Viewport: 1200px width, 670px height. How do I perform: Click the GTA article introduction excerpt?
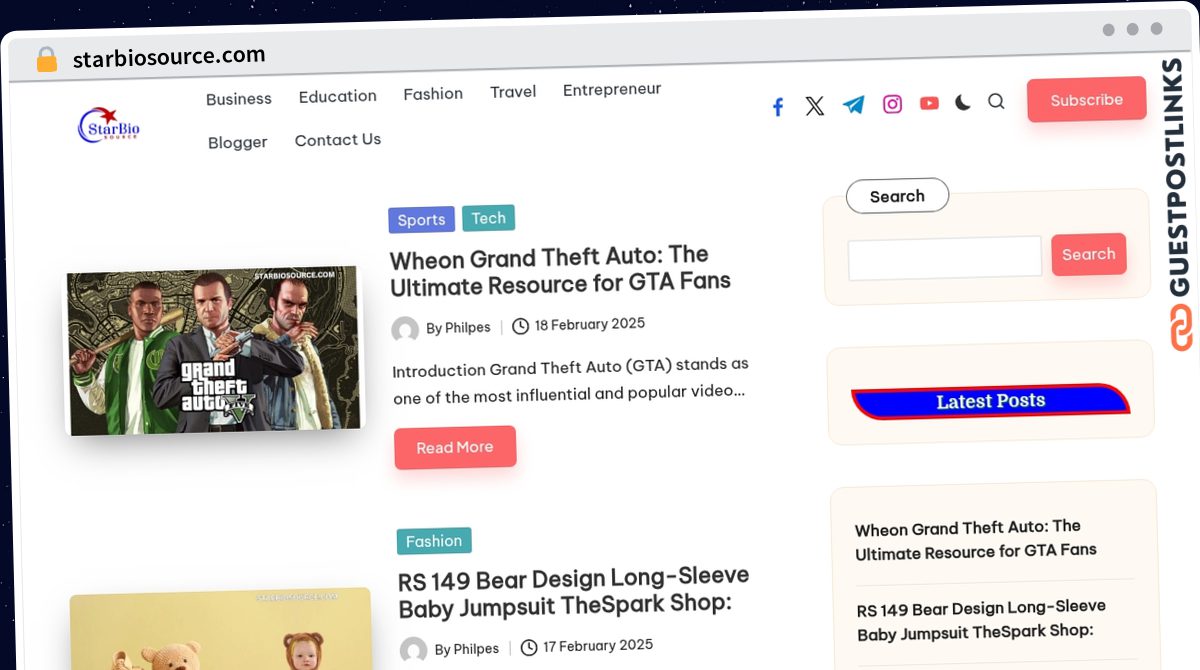point(571,380)
